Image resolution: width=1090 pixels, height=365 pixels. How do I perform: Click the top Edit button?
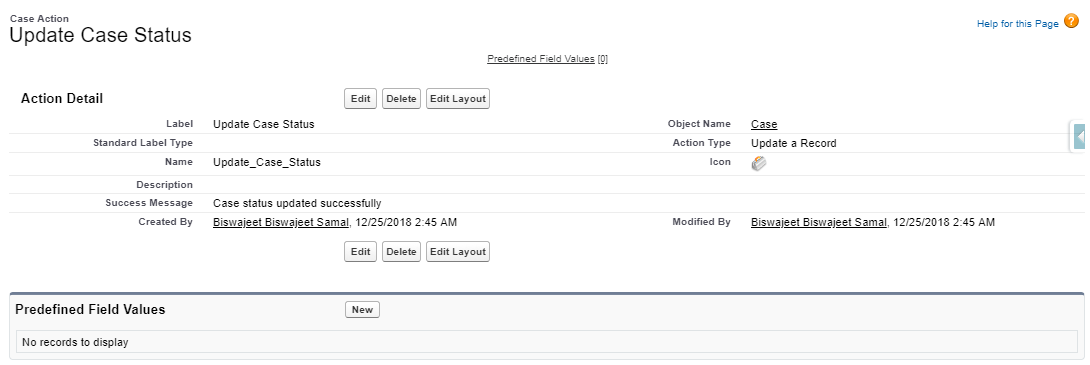[360, 99]
